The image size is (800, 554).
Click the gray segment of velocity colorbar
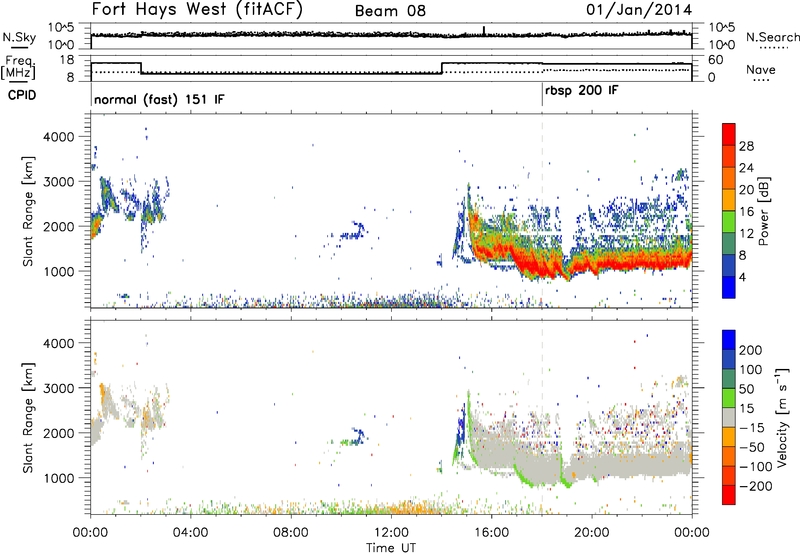pyautogui.click(x=729, y=417)
